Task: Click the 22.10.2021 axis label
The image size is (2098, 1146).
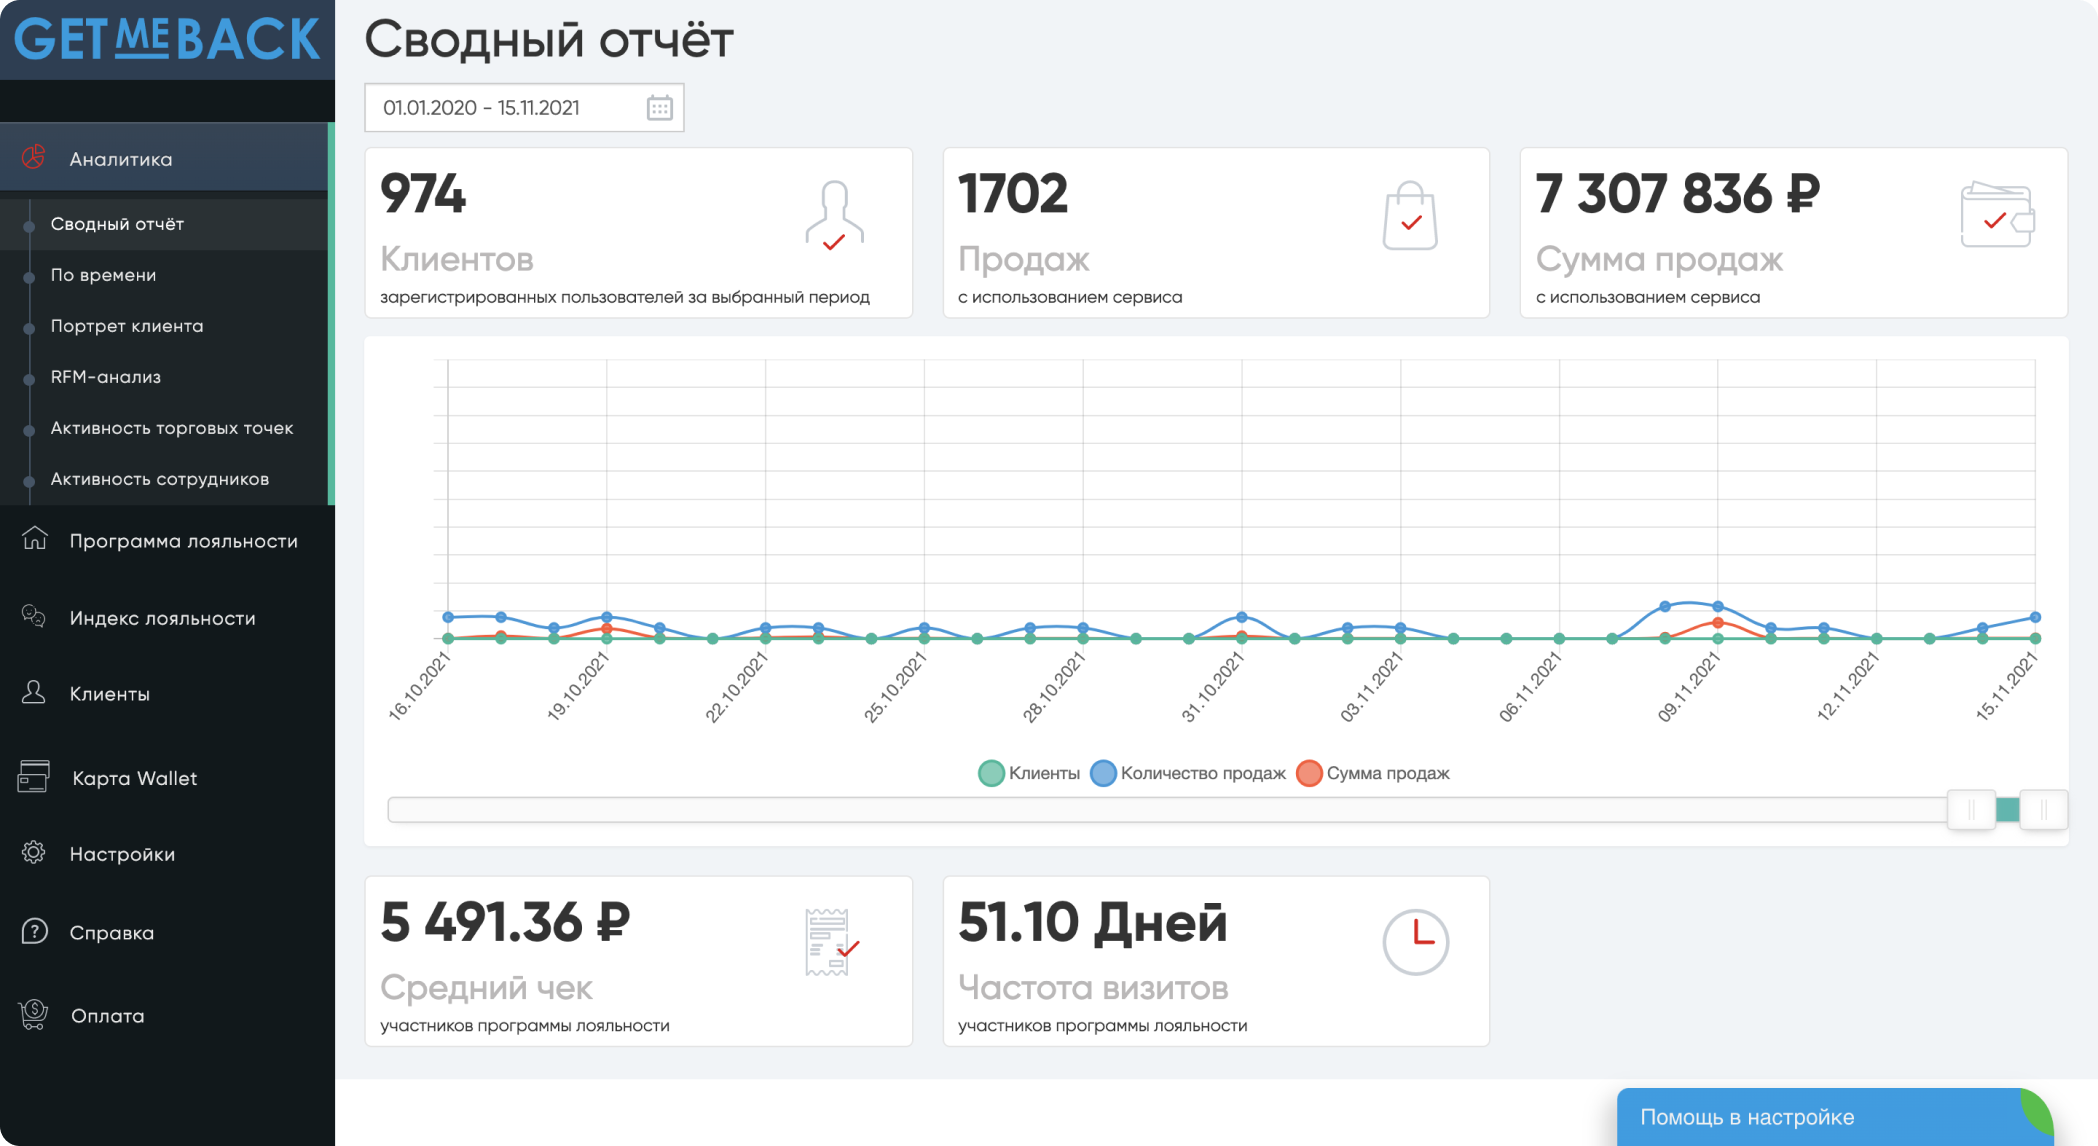Action: click(737, 686)
